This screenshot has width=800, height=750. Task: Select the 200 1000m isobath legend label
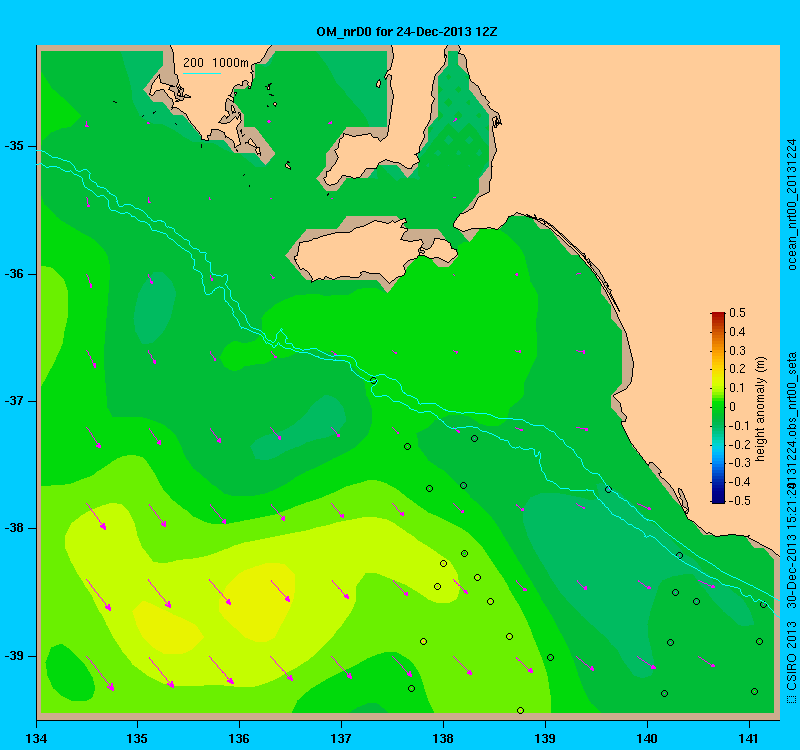coord(216,62)
